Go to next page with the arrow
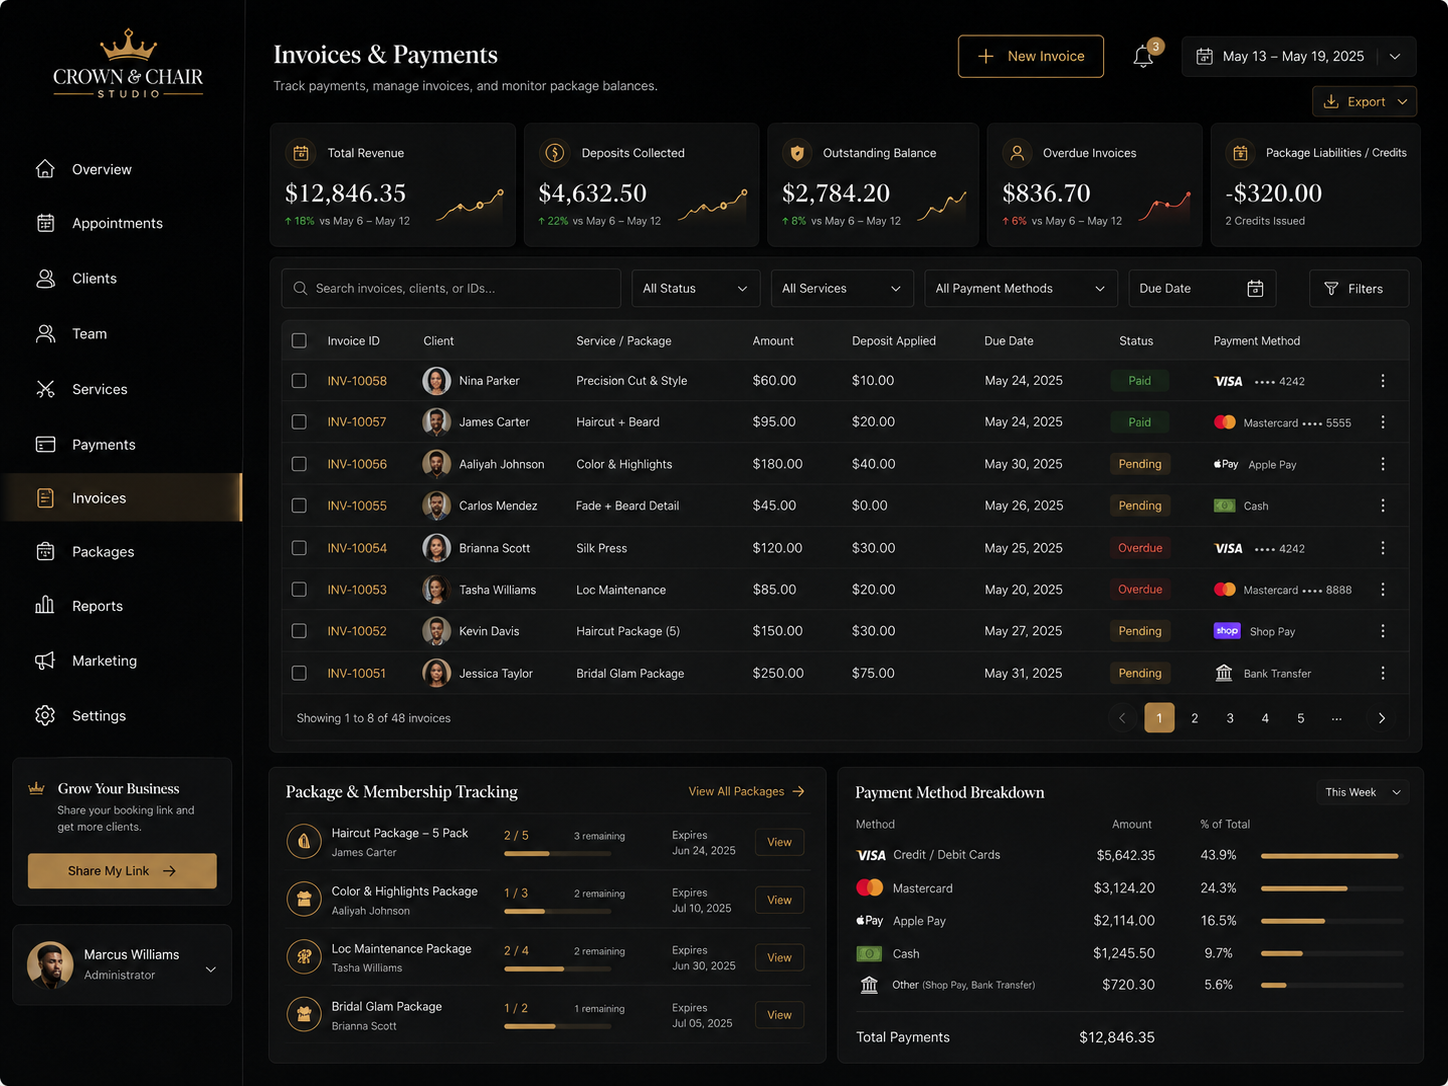Viewport: 1448px width, 1086px height. (1381, 718)
